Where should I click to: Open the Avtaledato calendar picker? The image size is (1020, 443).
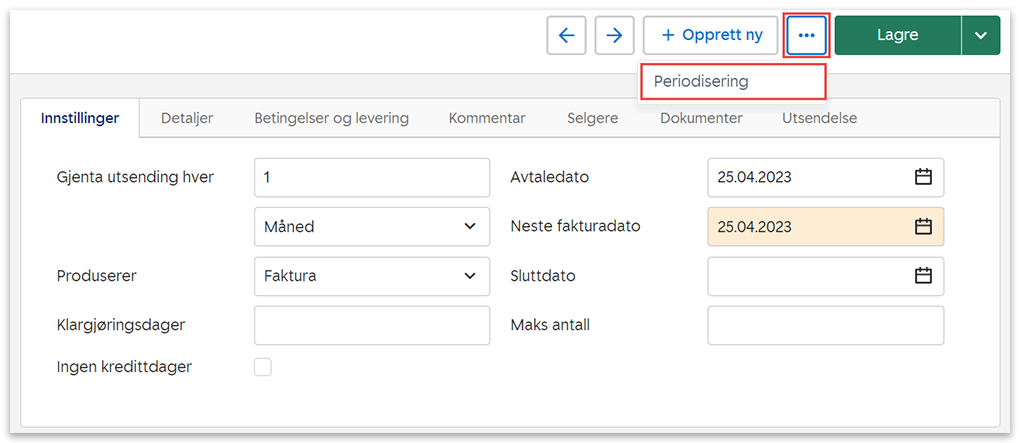pos(923,177)
